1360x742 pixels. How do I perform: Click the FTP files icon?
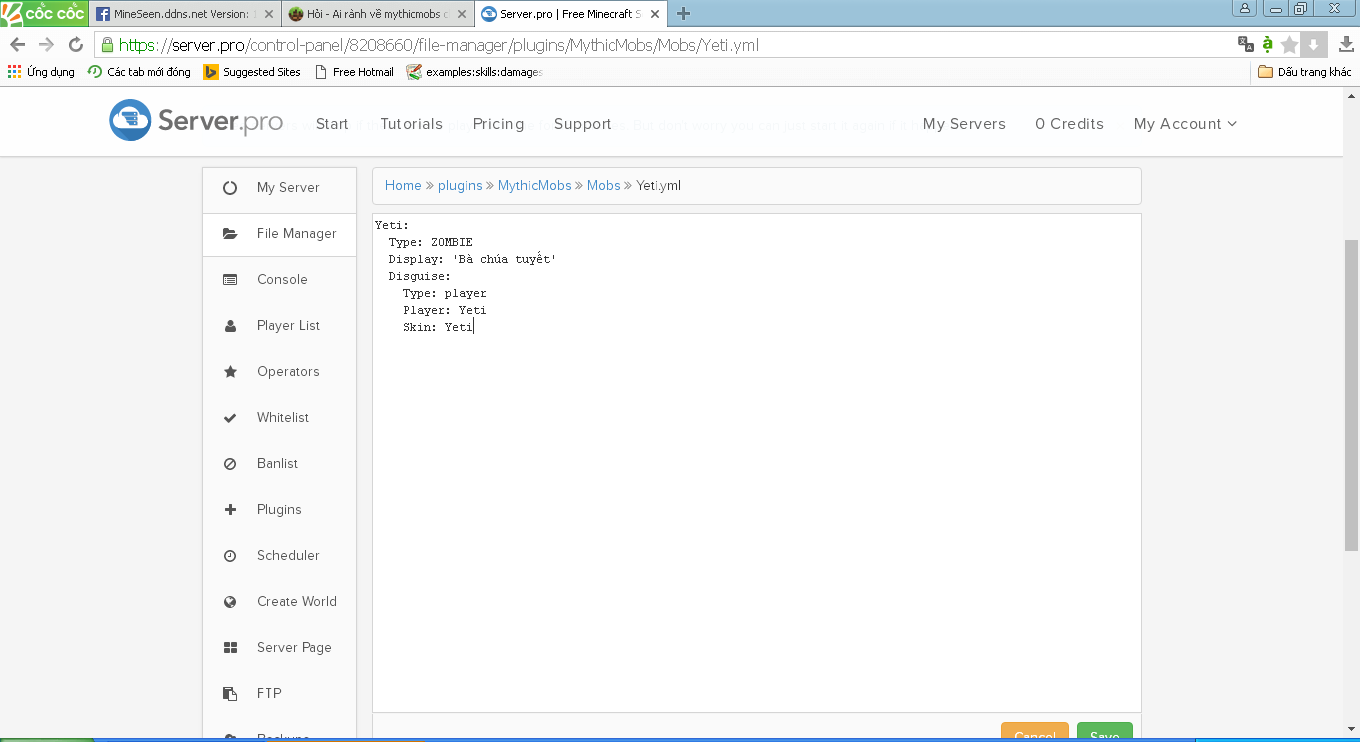(230, 694)
